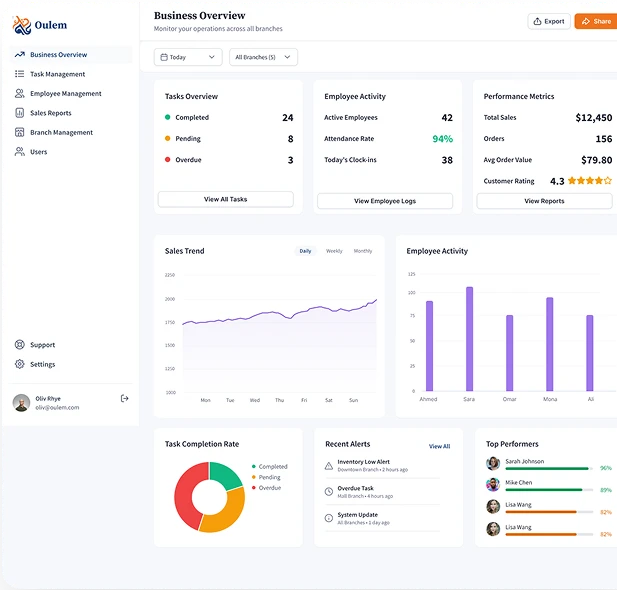Click the Oulem logo icon

point(22,25)
